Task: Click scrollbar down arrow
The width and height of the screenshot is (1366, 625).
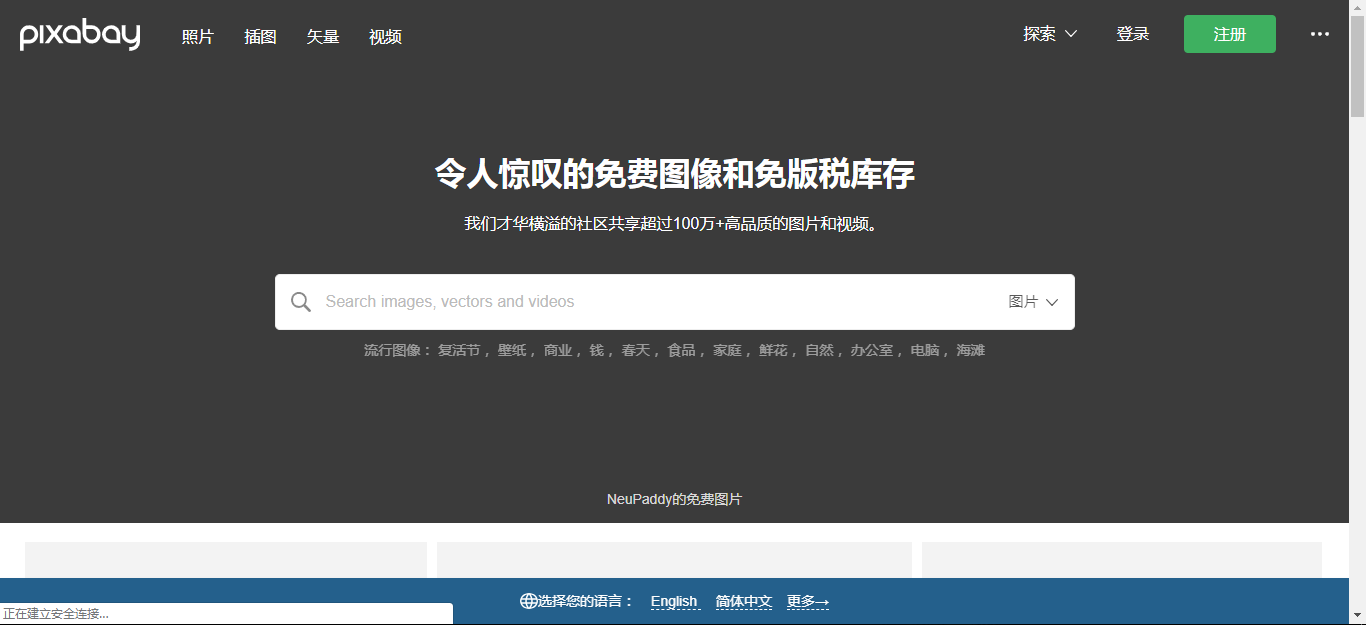Action: [1357, 616]
